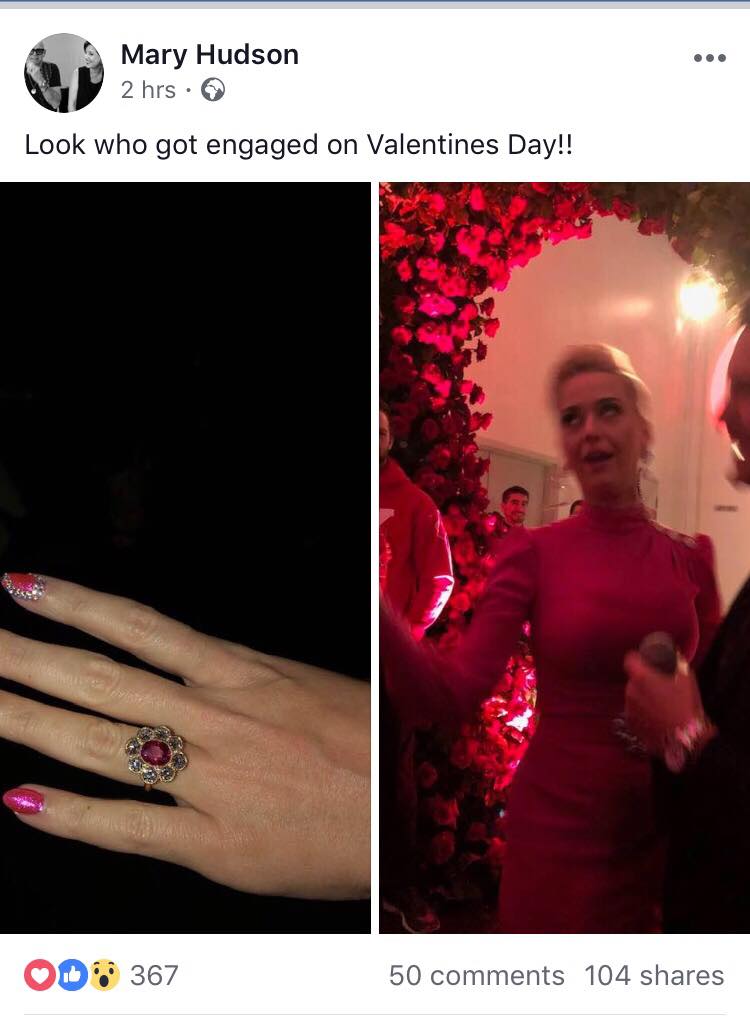The image size is (750, 1021).
Task: Click the 2 hrs post timestamp
Action: point(148,90)
